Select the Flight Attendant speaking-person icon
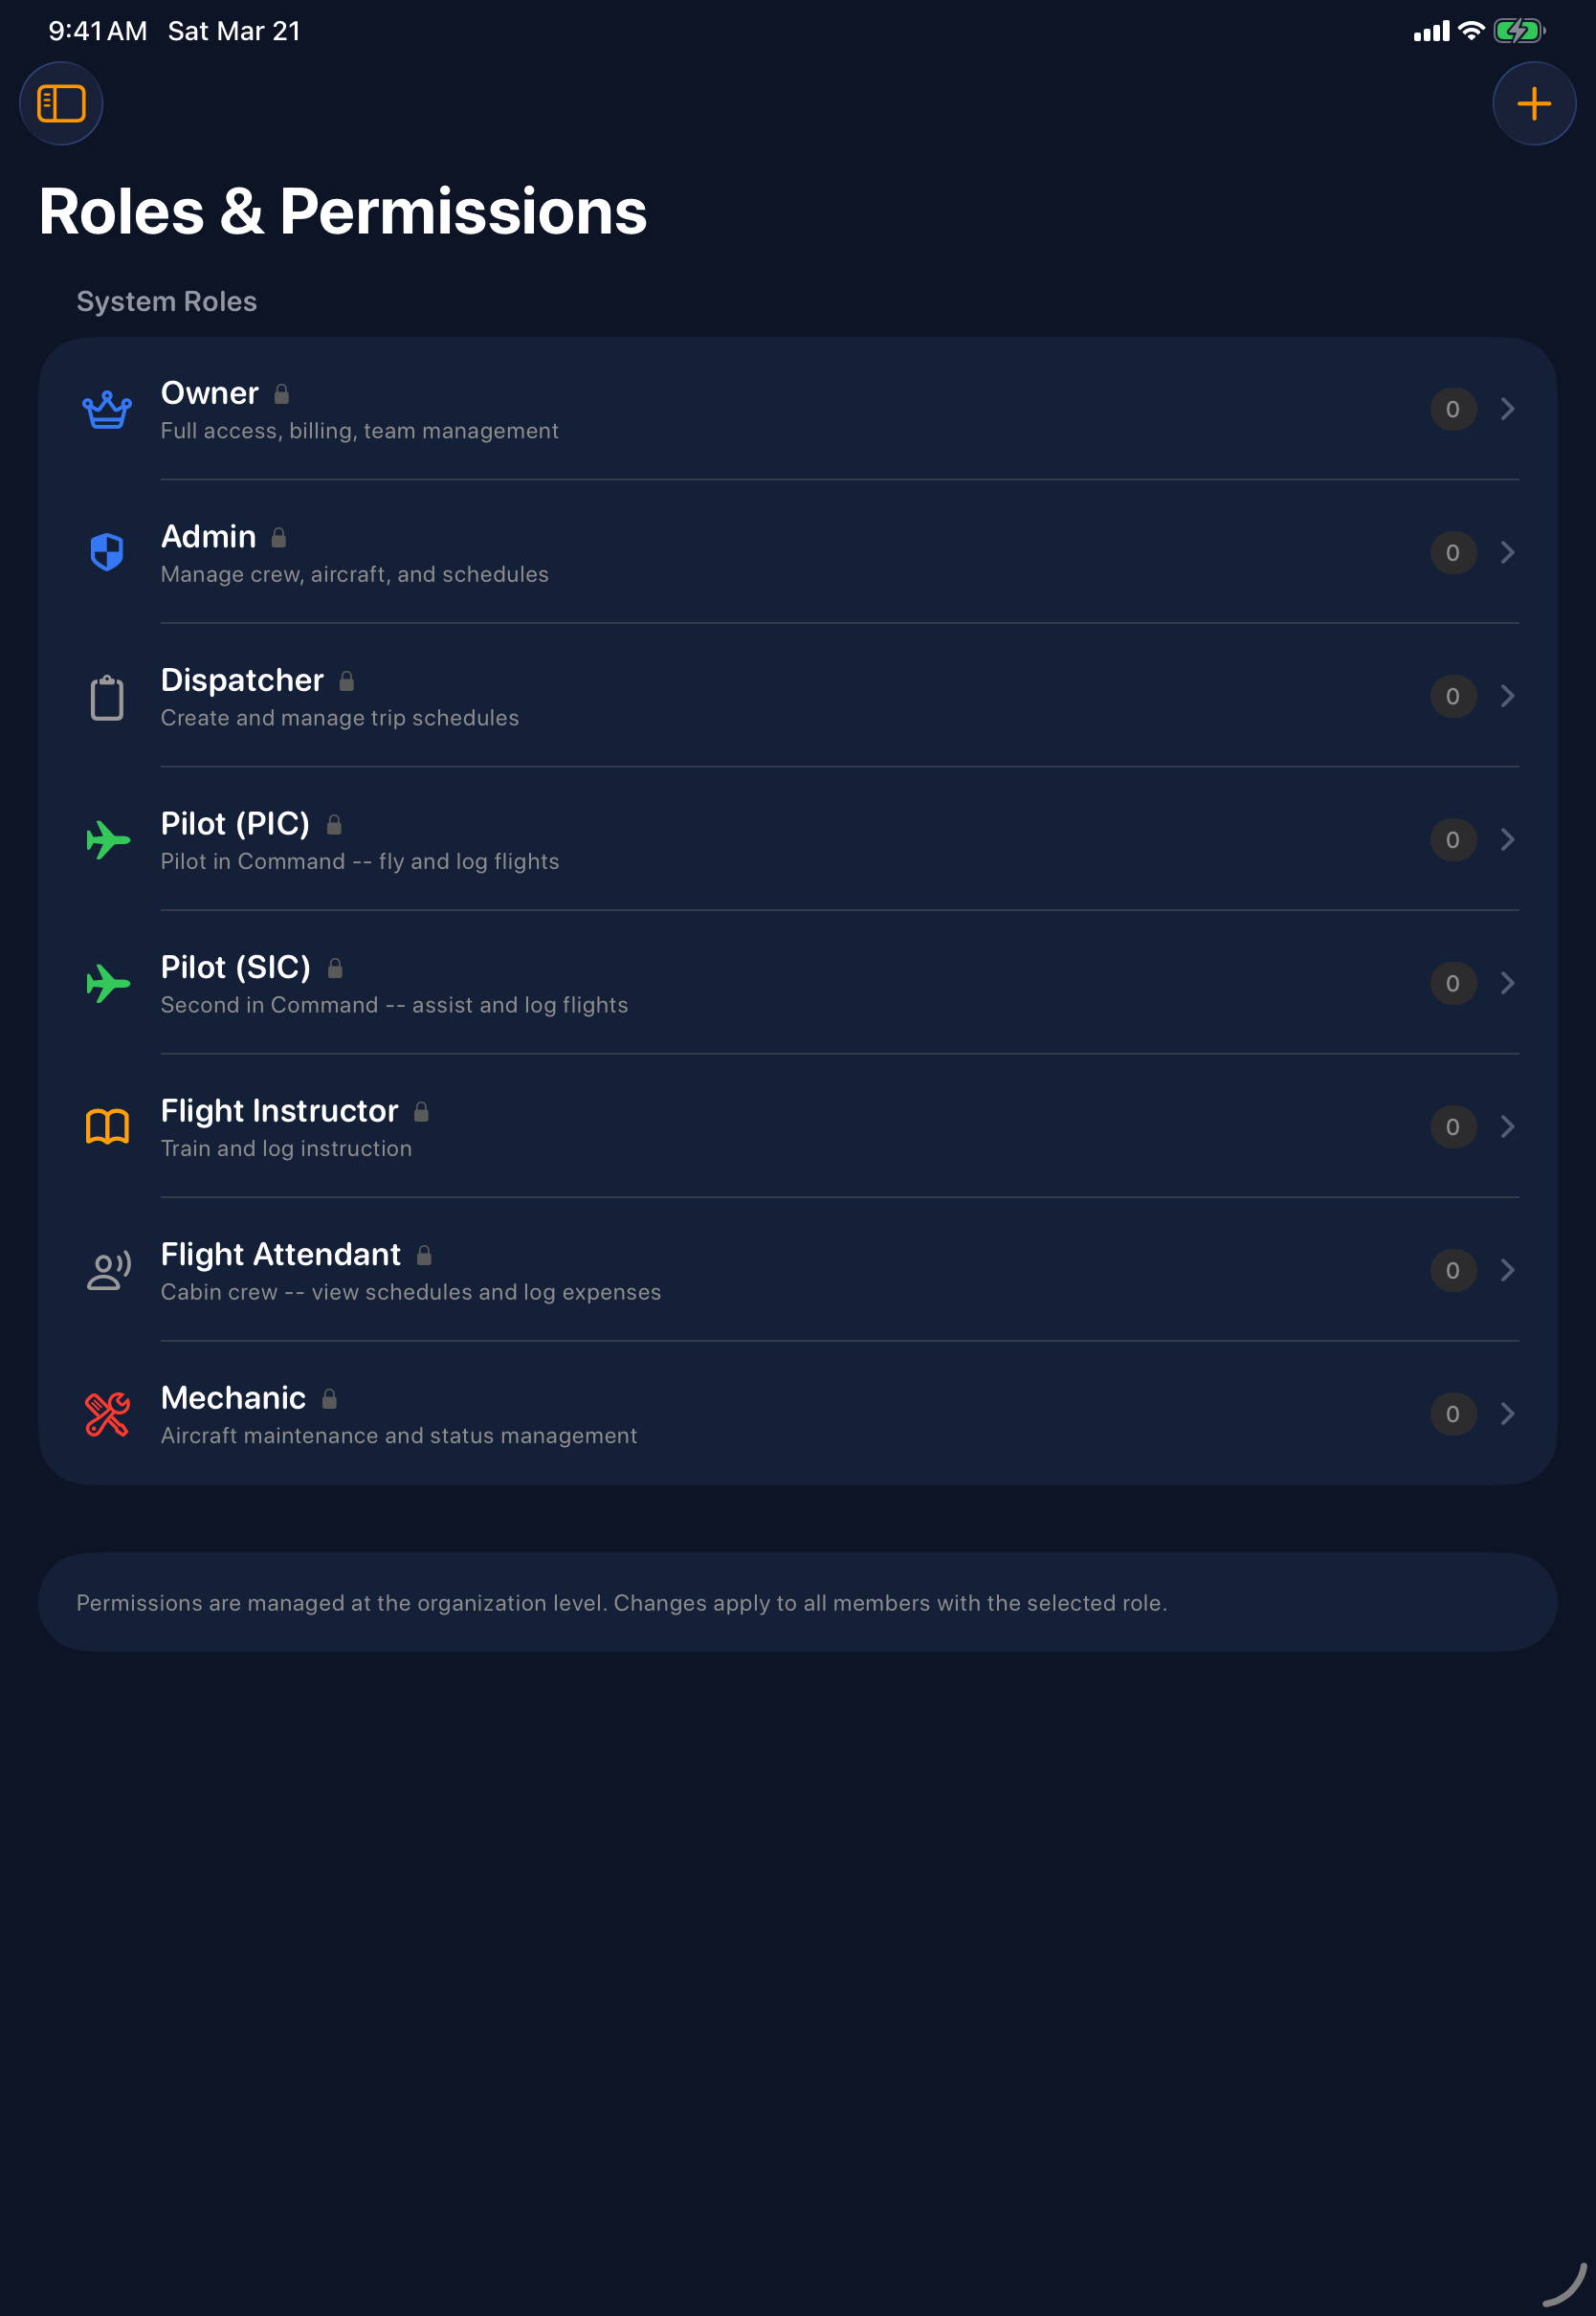The image size is (1596, 2316). point(107,1271)
